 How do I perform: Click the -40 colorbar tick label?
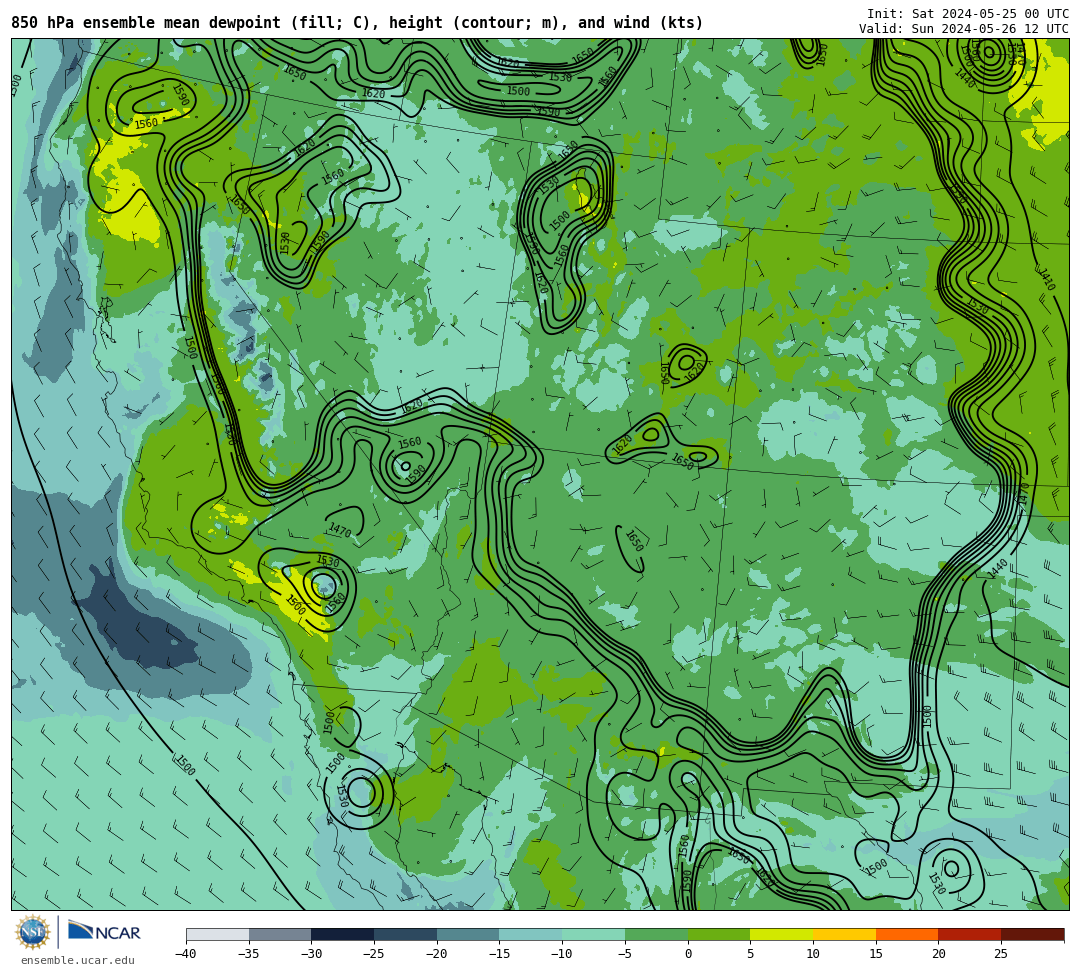185,954
